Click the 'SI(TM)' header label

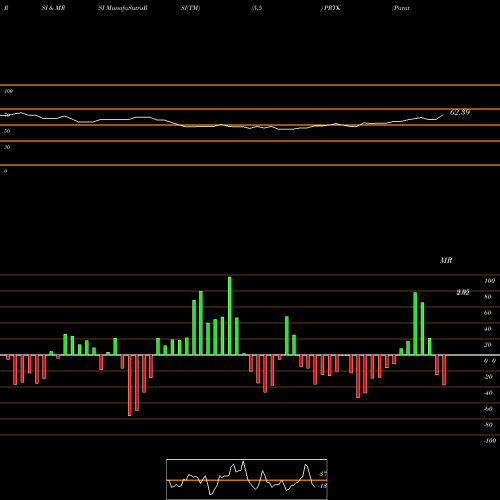pyautogui.click(x=190, y=8)
